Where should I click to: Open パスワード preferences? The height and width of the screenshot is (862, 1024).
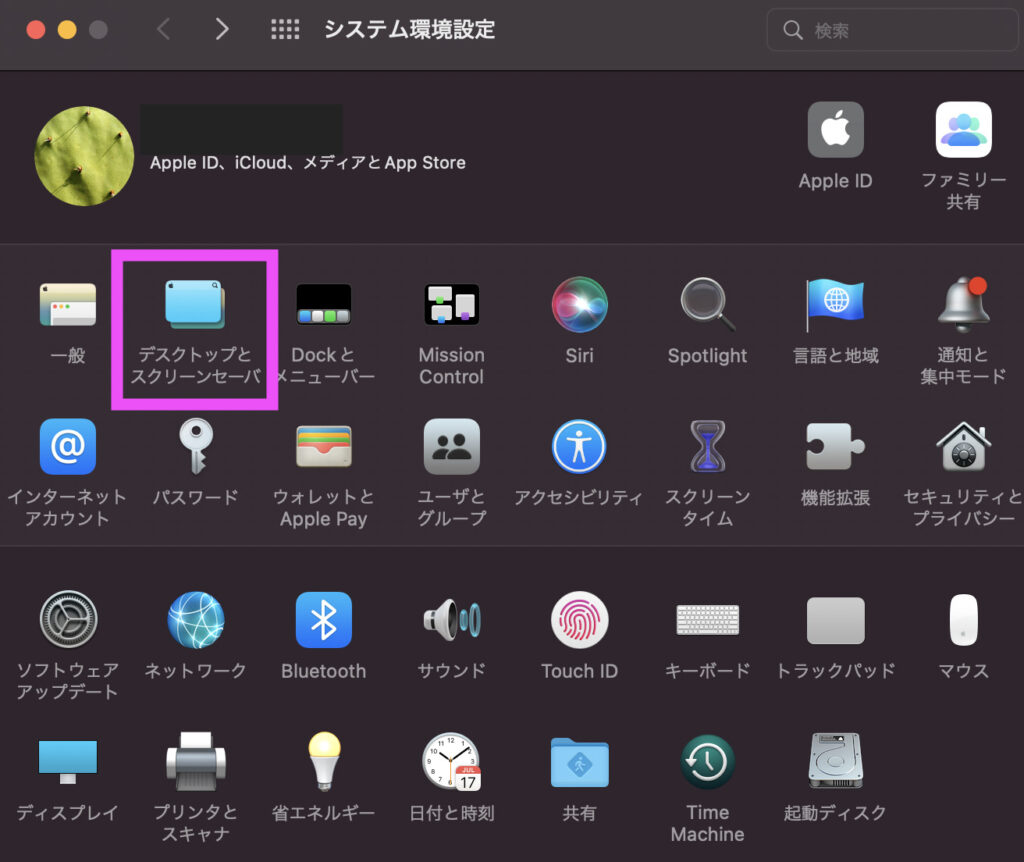pos(196,447)
